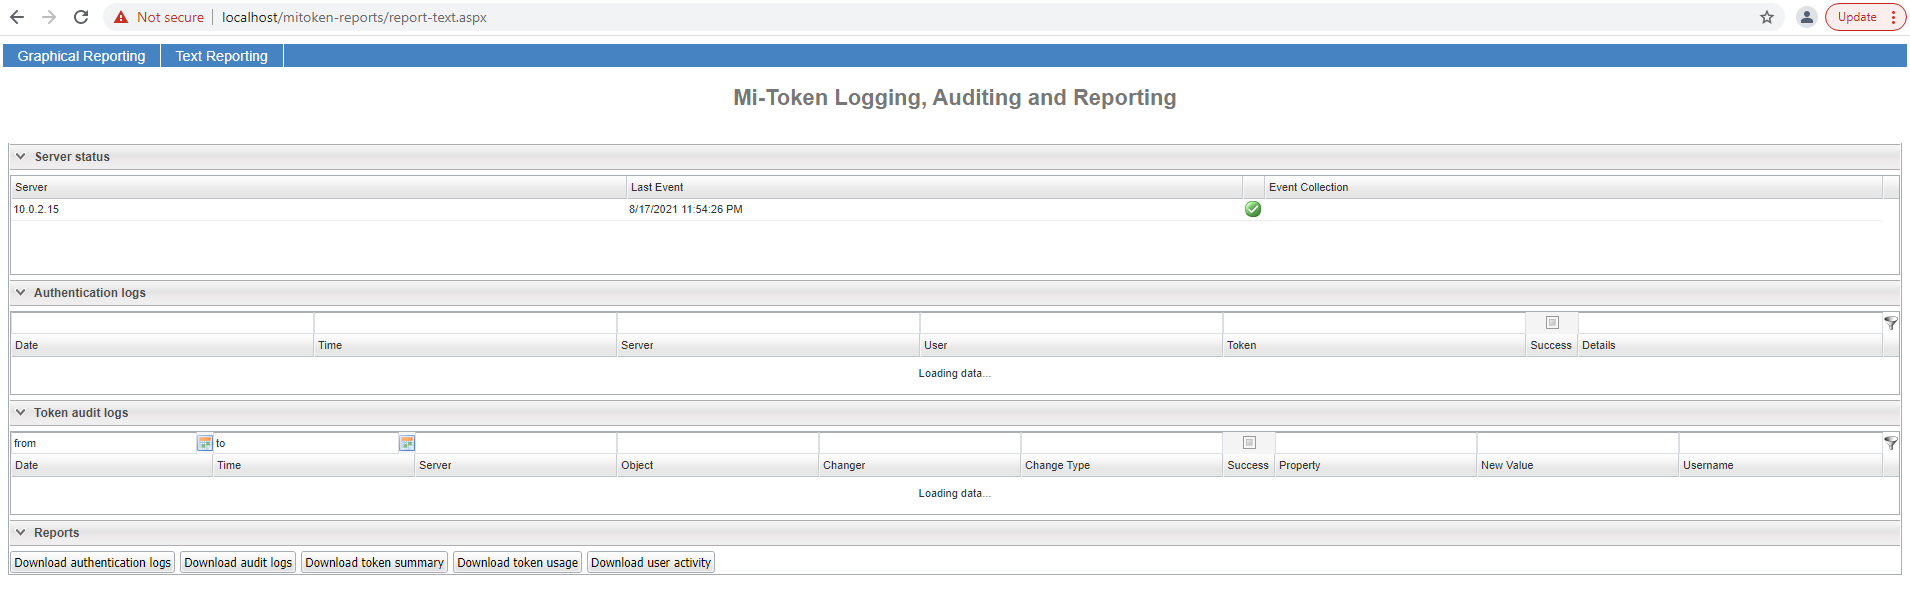Click the 'from' date filter field
1910x605 pixels.
point(104,443)
